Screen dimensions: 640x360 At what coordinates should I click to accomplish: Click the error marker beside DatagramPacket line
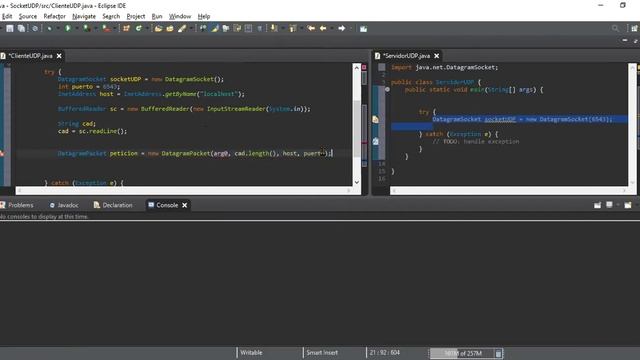[x=2, y=153]
